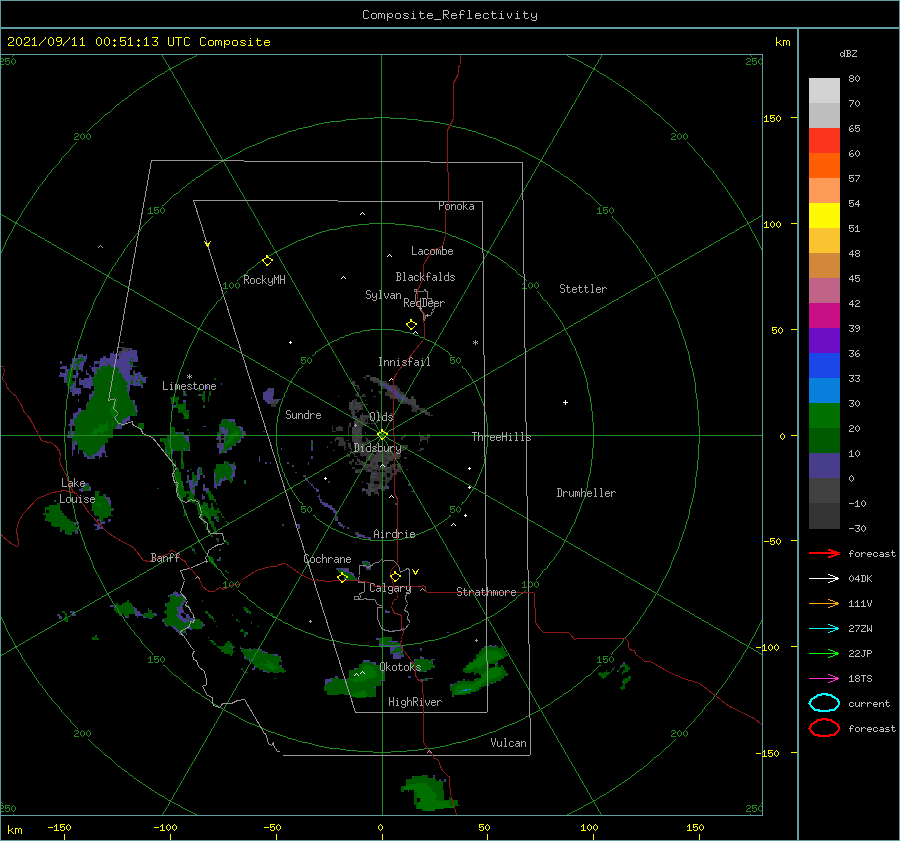This screenshot has width=900, height=841.
Task: Click the Composite_Reflectivity title
Action: (x=450, y=15)
